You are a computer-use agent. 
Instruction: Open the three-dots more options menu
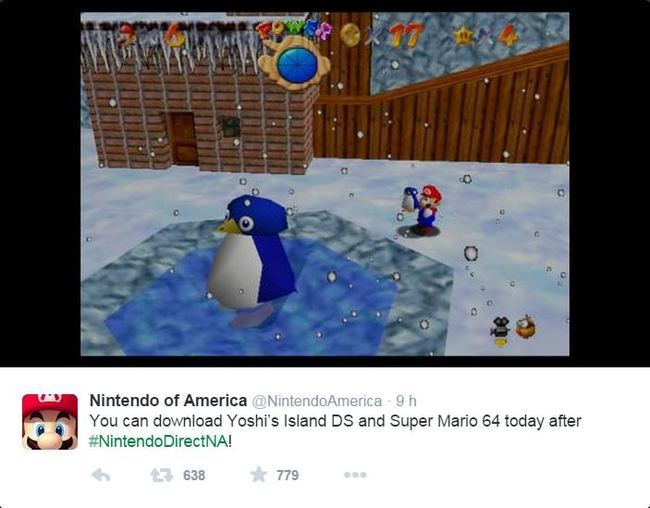pyautogui.click(x=355, y=474)
